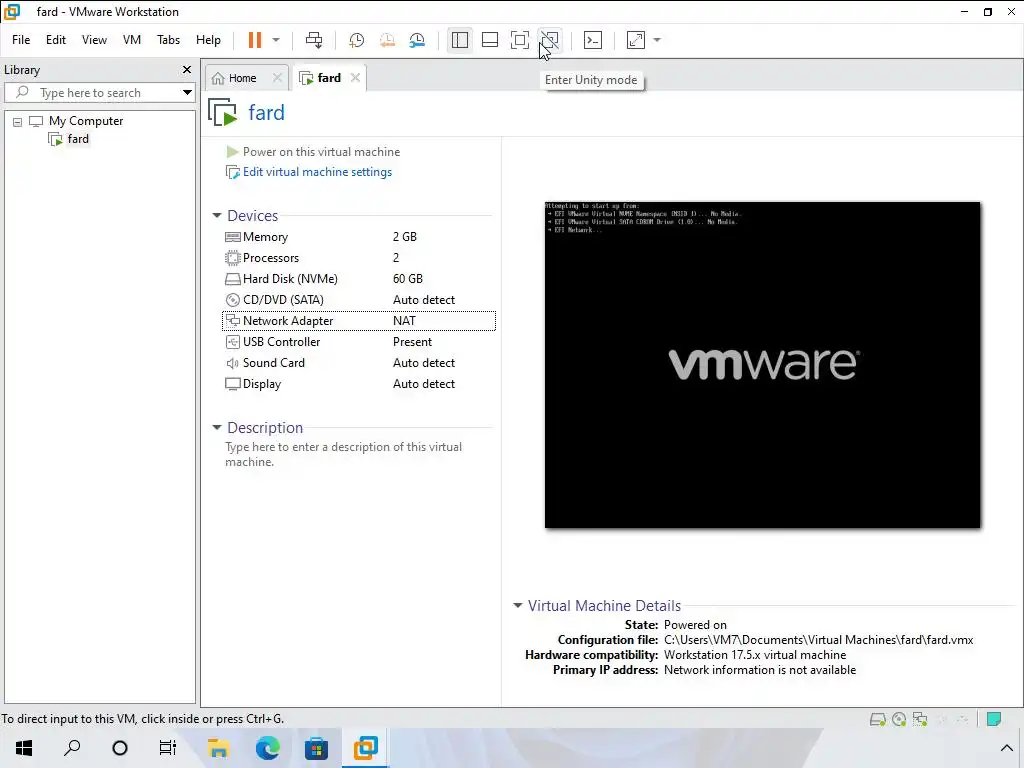This screenshot has height=768, width=1024.
Task: Click the Memory chip icon
Action: 232,237
